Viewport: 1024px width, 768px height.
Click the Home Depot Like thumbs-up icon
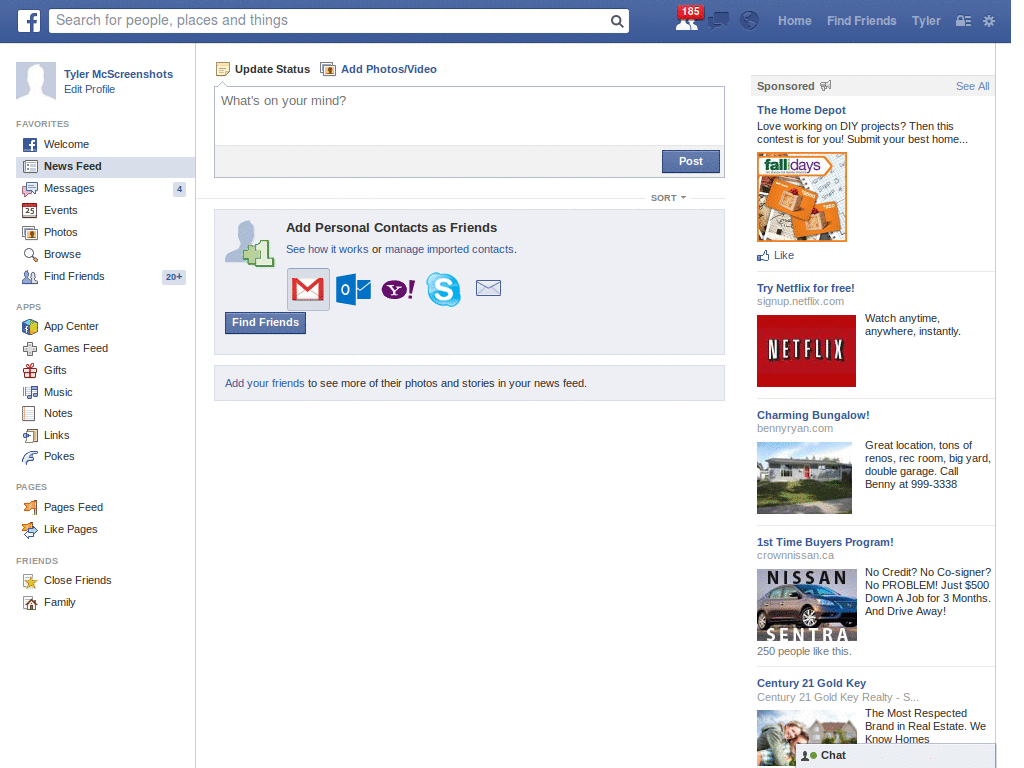(x=763, y=255)
